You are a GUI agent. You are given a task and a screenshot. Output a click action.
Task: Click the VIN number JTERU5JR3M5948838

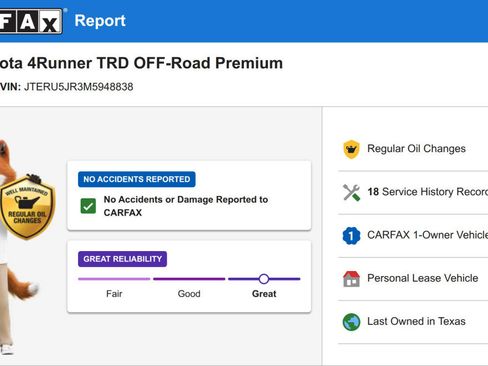(x=79, y=87)
